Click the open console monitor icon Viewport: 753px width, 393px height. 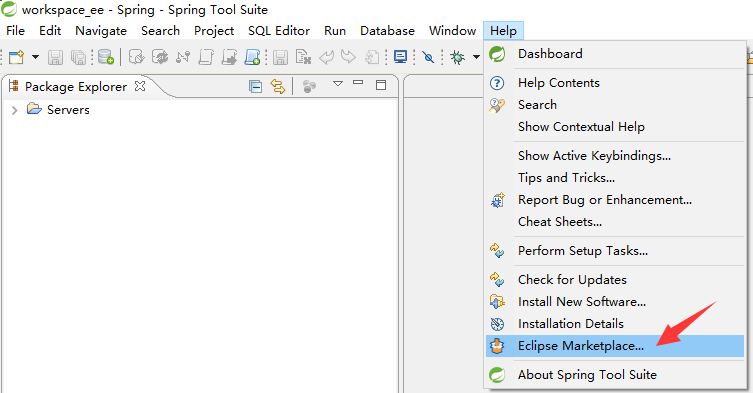[x=400, y=57]
